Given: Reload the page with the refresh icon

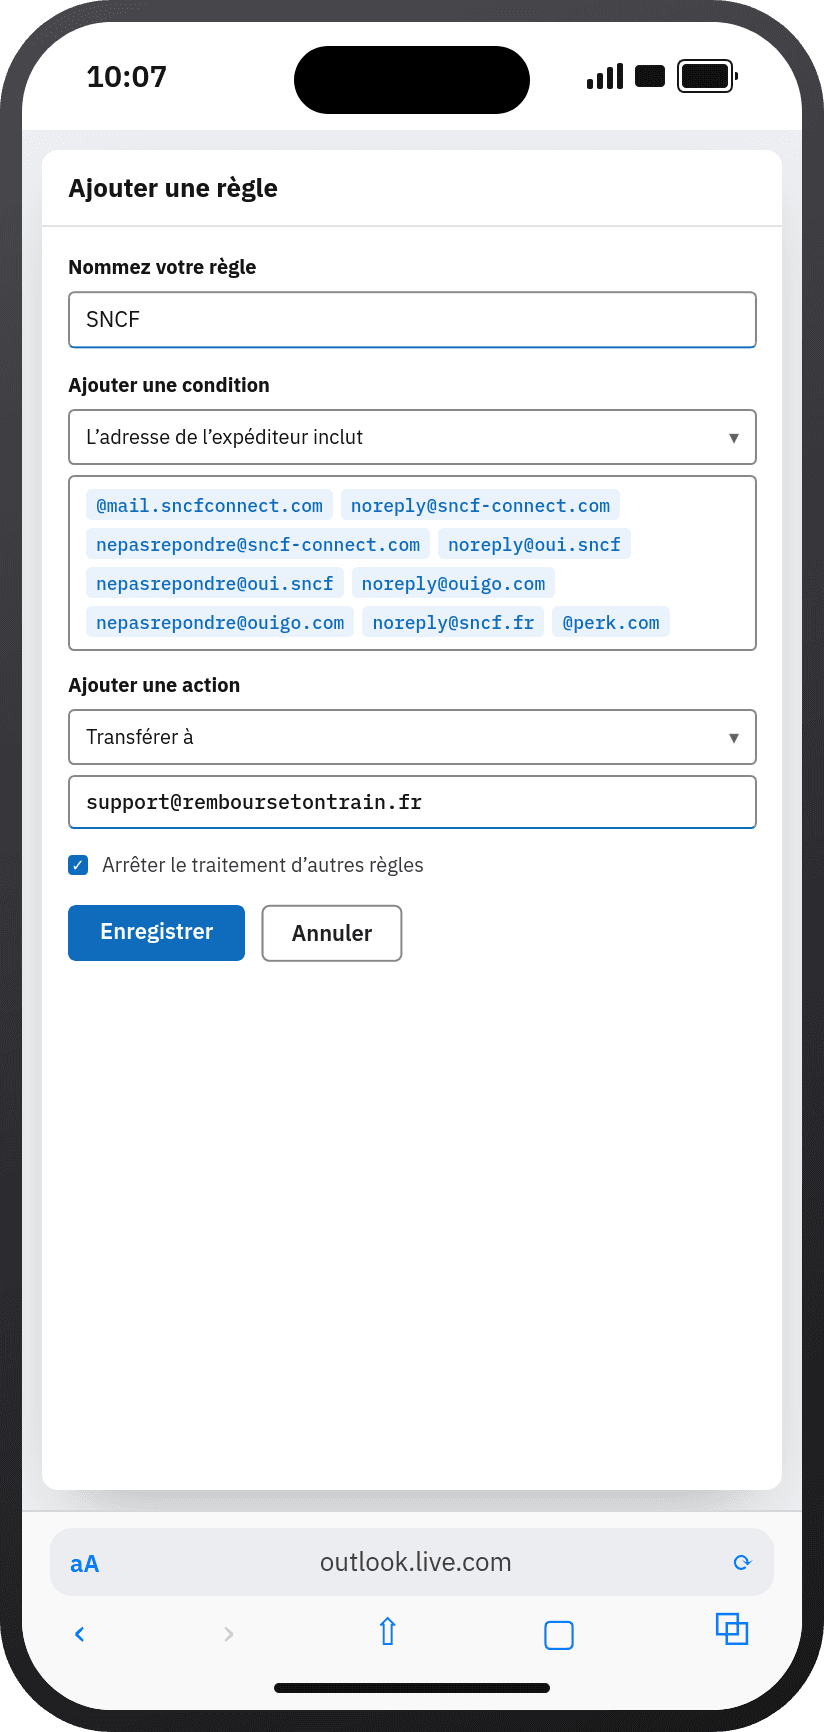Looking at the screenshot, I should coord(742,1562).
